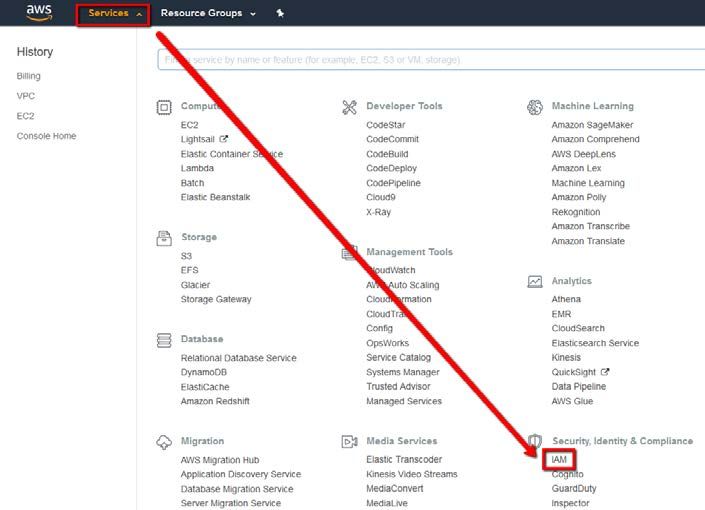
Task: Open Managed Services
Action: pos(404,401)
